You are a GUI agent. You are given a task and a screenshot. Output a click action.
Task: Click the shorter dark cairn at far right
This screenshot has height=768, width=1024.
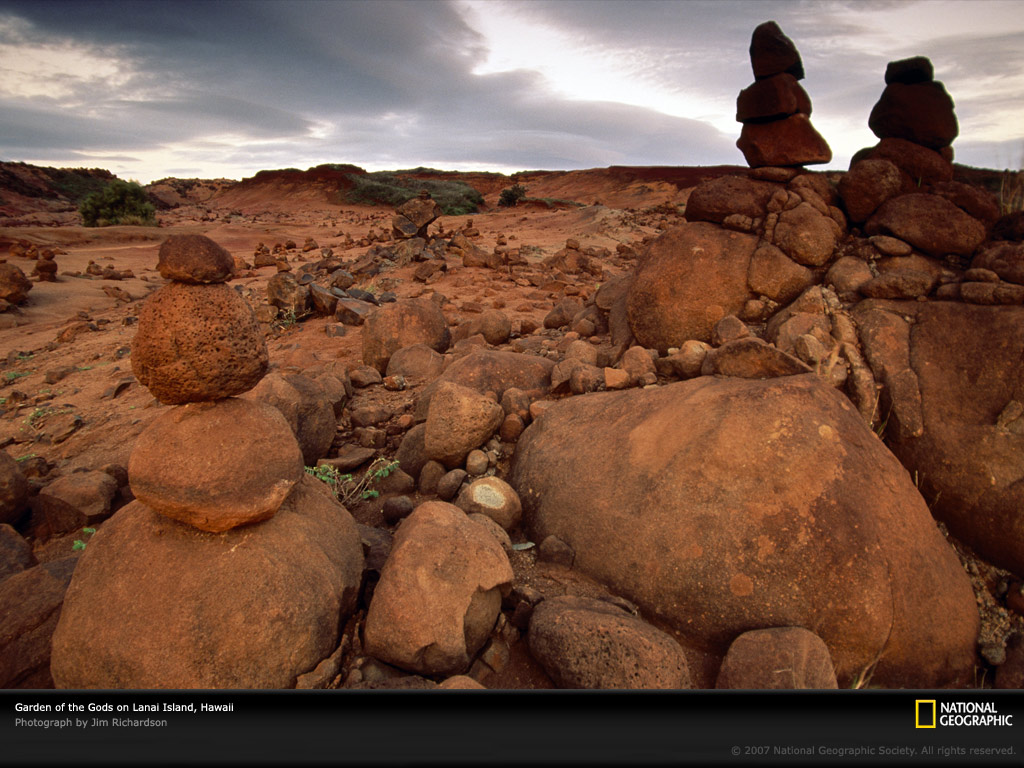tap(912, 110)
